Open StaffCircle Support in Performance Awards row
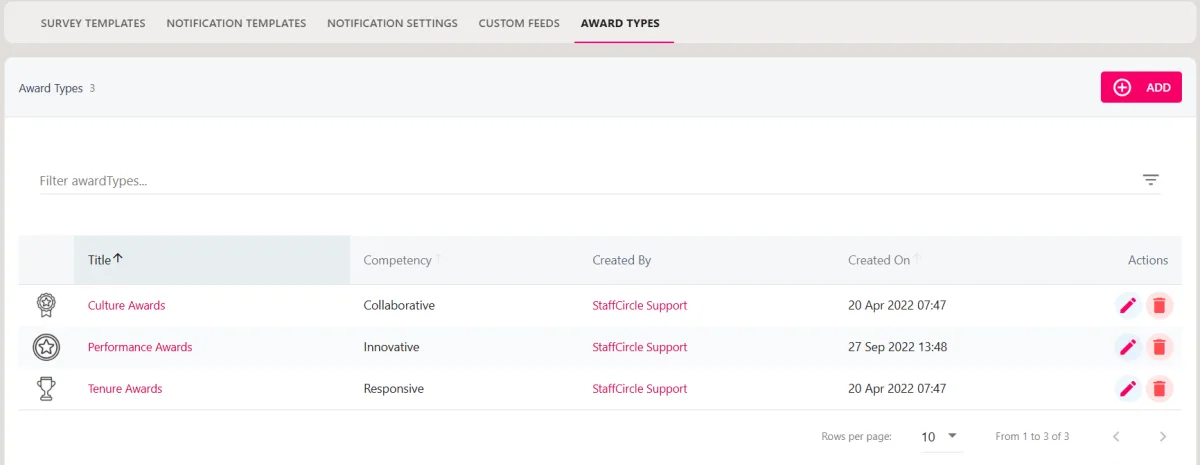 (640, 347)
